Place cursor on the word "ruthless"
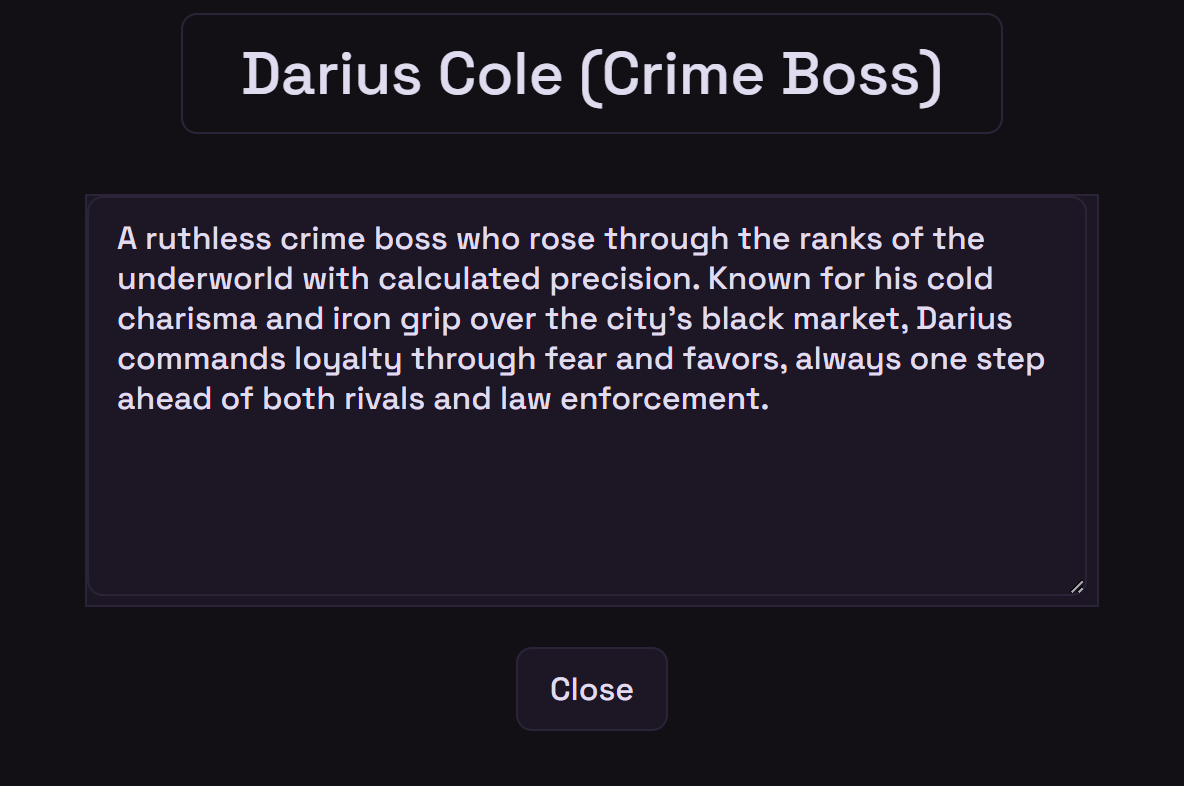1184x786 pixels. tap(208, 239)
